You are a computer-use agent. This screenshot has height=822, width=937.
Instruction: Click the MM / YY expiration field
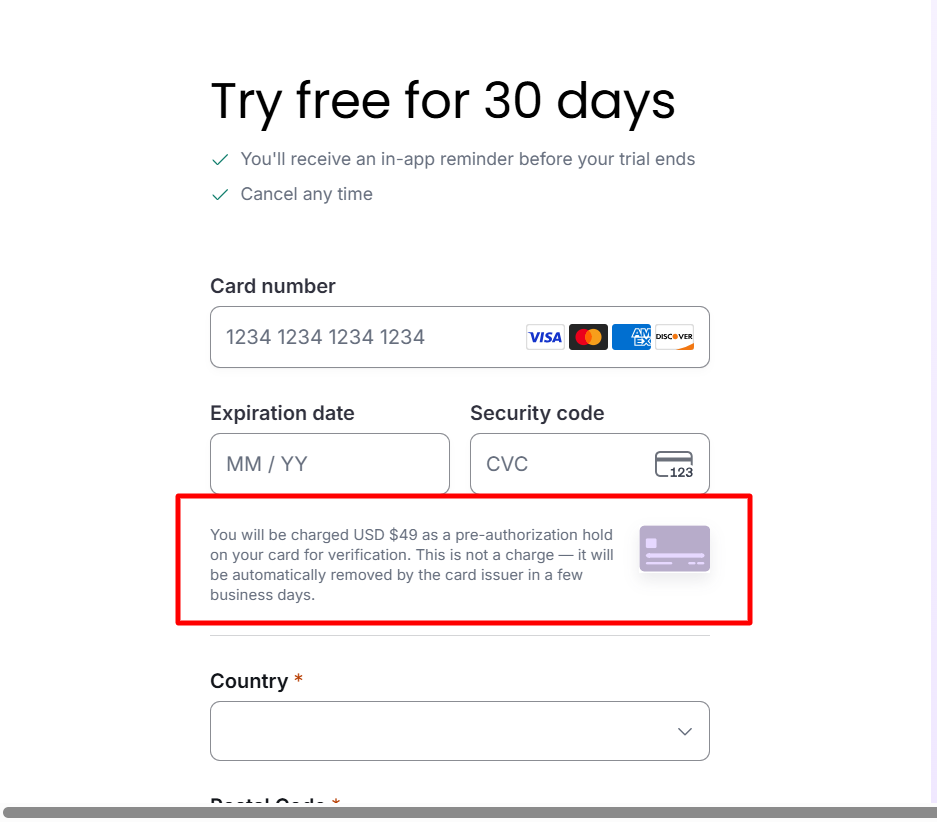pos(330,464)
